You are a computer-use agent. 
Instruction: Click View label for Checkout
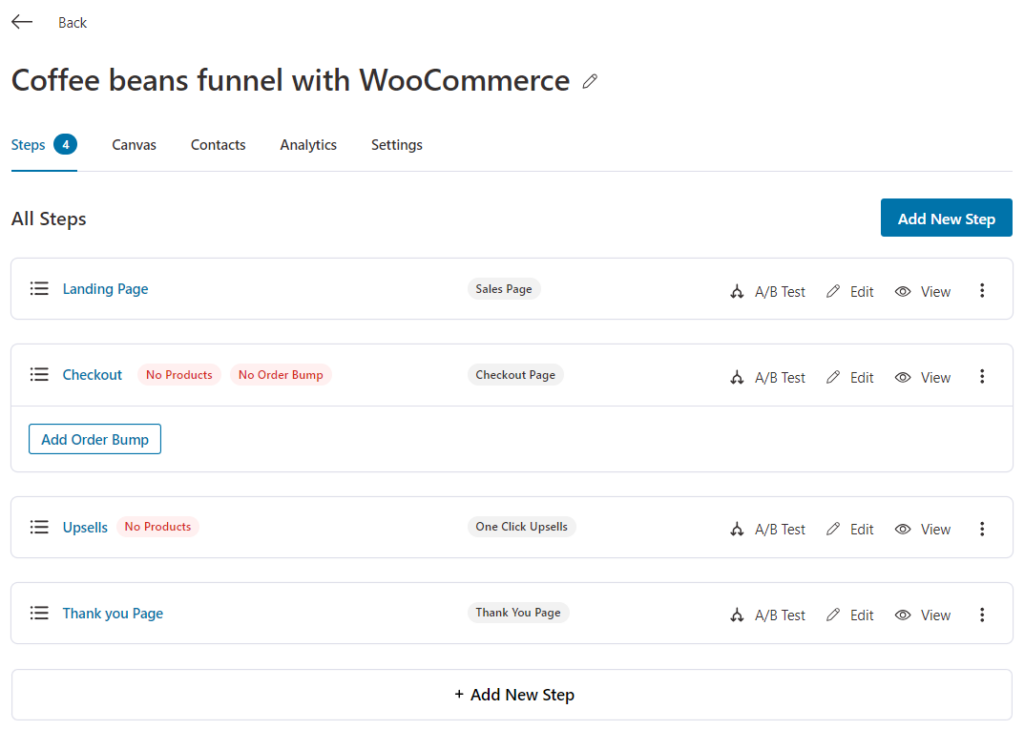pos(935,378)
